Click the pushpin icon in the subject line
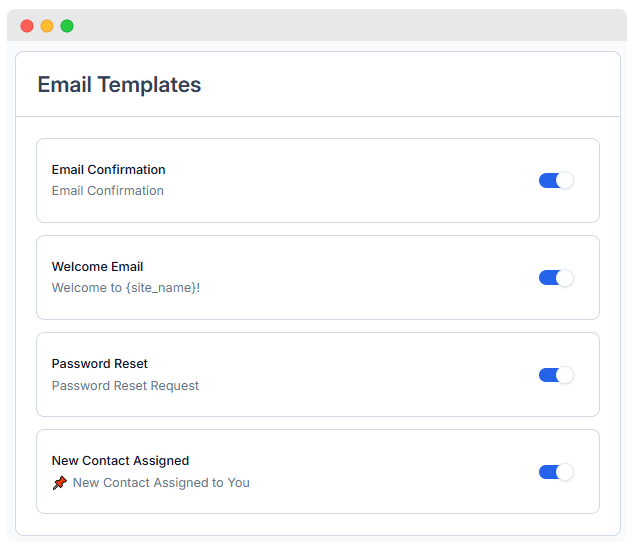 click(60, 483)
